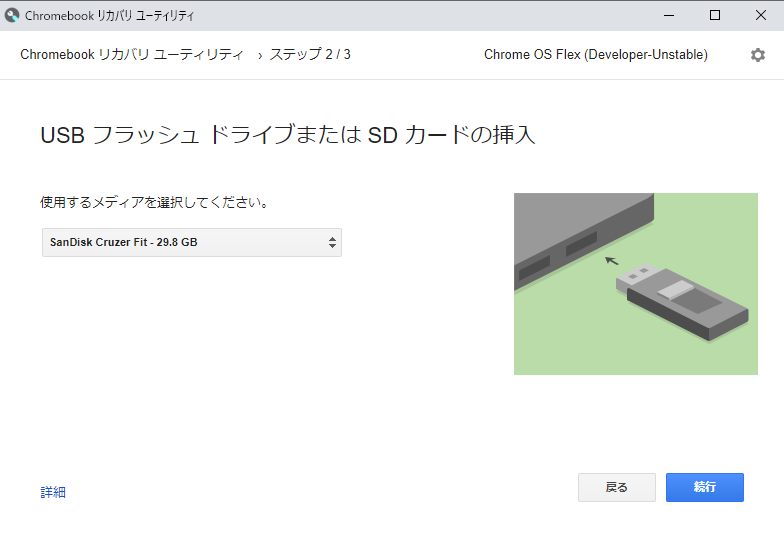Open the 詳細 details link
This screenshot has height=542, width=784.
tap(53, 492)
